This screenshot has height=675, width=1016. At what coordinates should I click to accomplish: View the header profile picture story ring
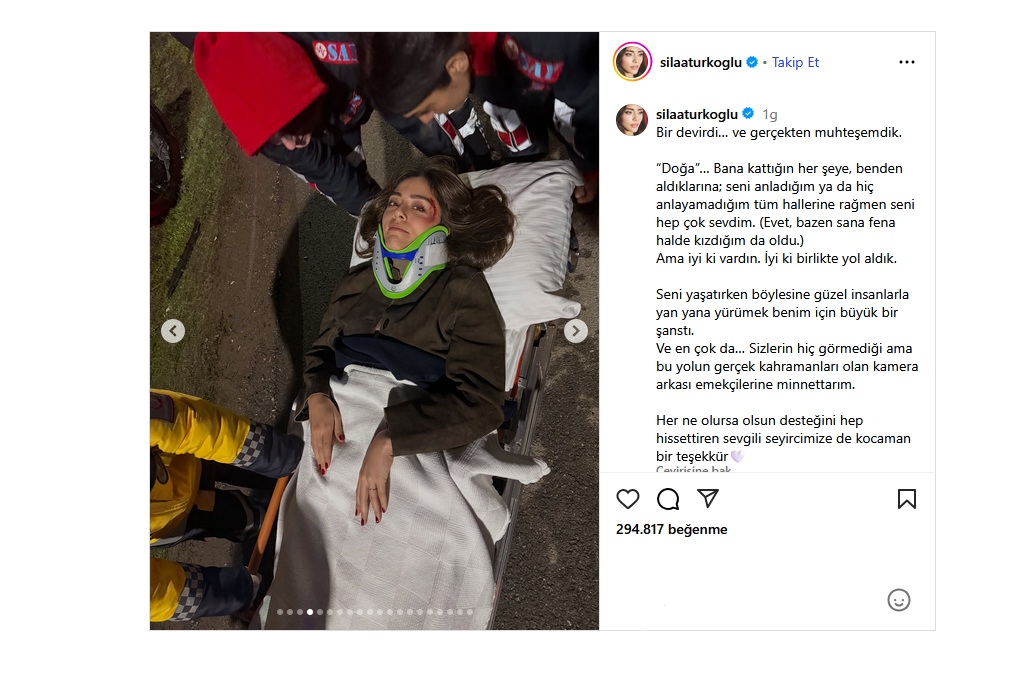point(632,62)
